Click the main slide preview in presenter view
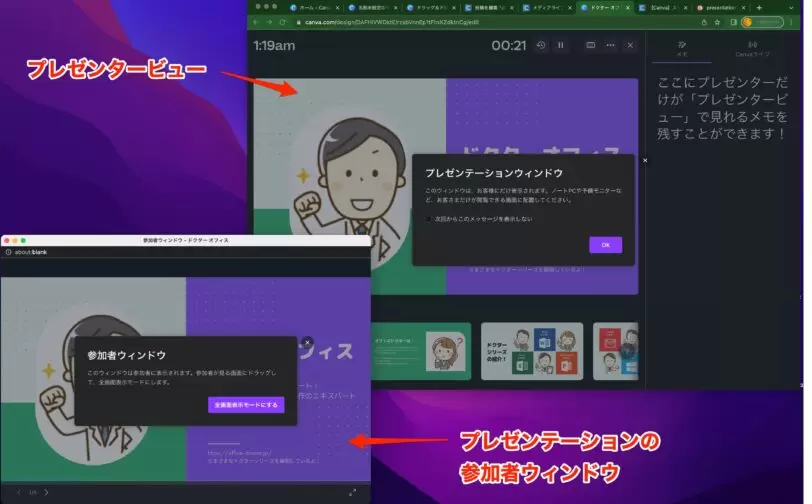Viewport: 812px width, 504px height. coord(446,186)
